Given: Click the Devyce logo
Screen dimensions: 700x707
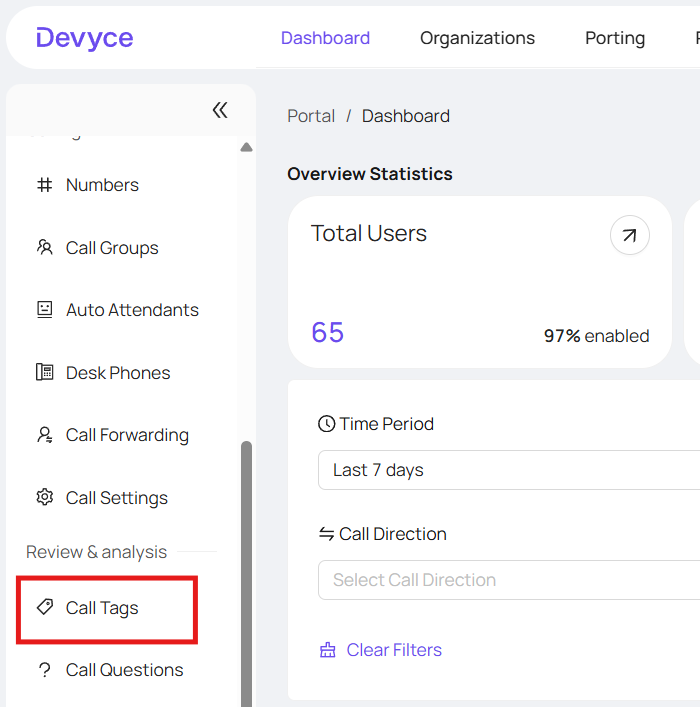Looking at the screenshot, I should point(85,38).
